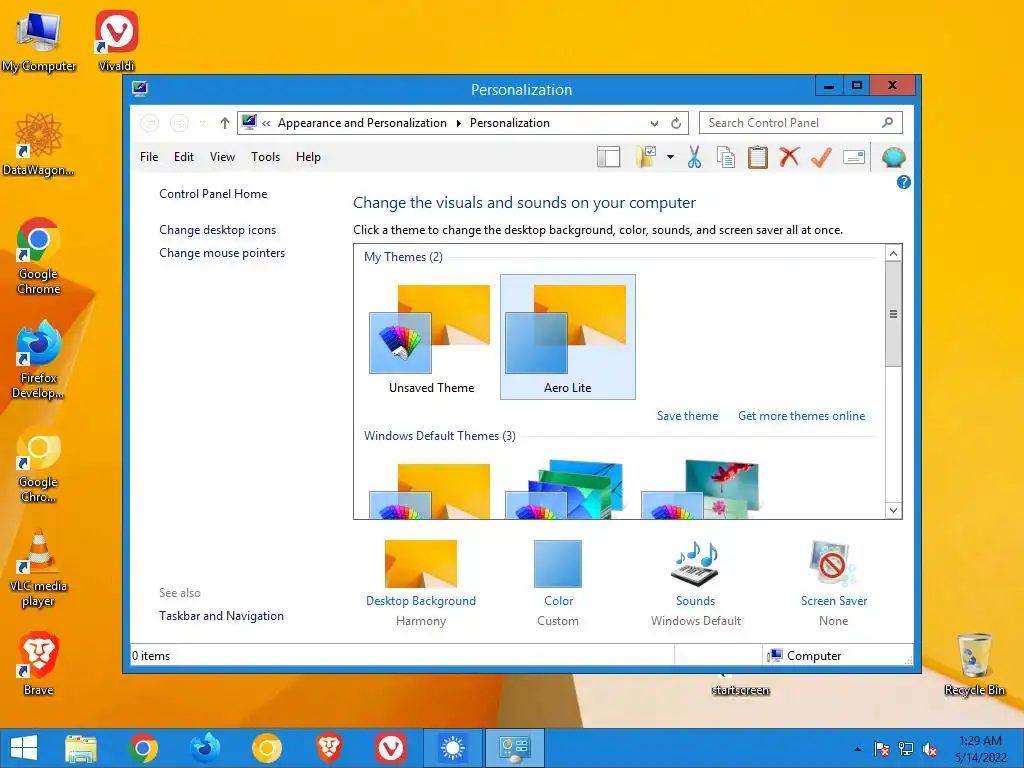This screenshot has width=1024, height=768.
Task: Go to Control Panel Home
Action: (213, 194)
